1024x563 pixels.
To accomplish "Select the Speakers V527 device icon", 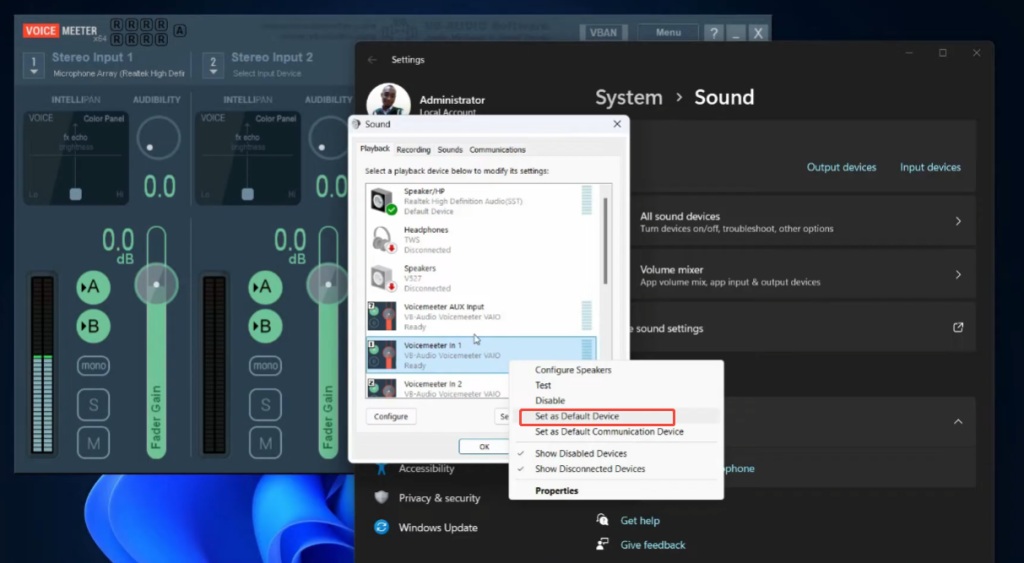I will click(x=383, y=278).
